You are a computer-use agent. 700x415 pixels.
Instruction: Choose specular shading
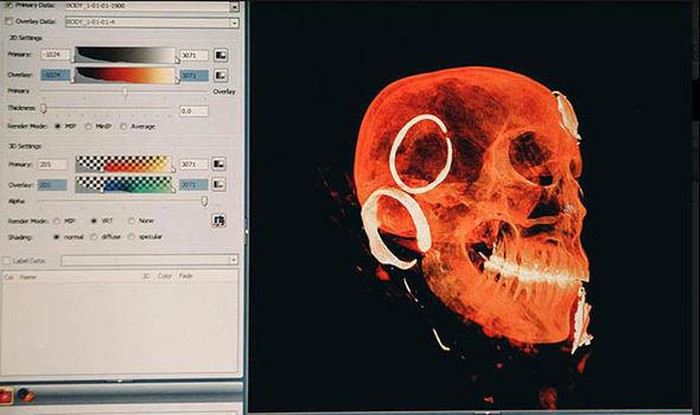131,237
